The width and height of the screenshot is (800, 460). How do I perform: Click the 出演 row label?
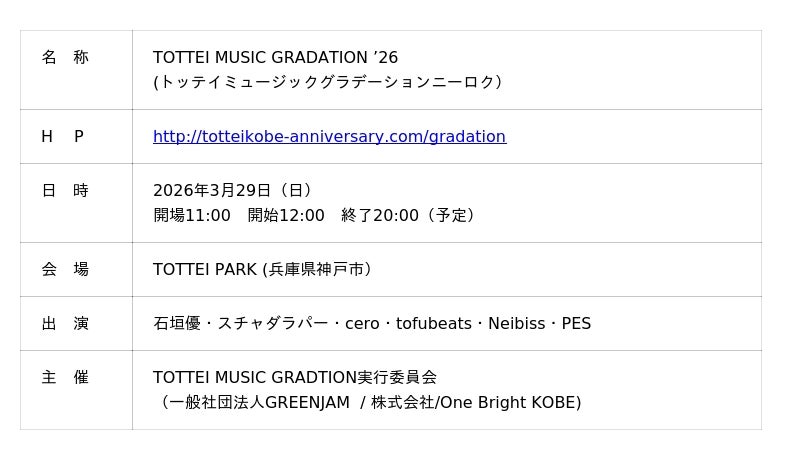pos(65,323)
